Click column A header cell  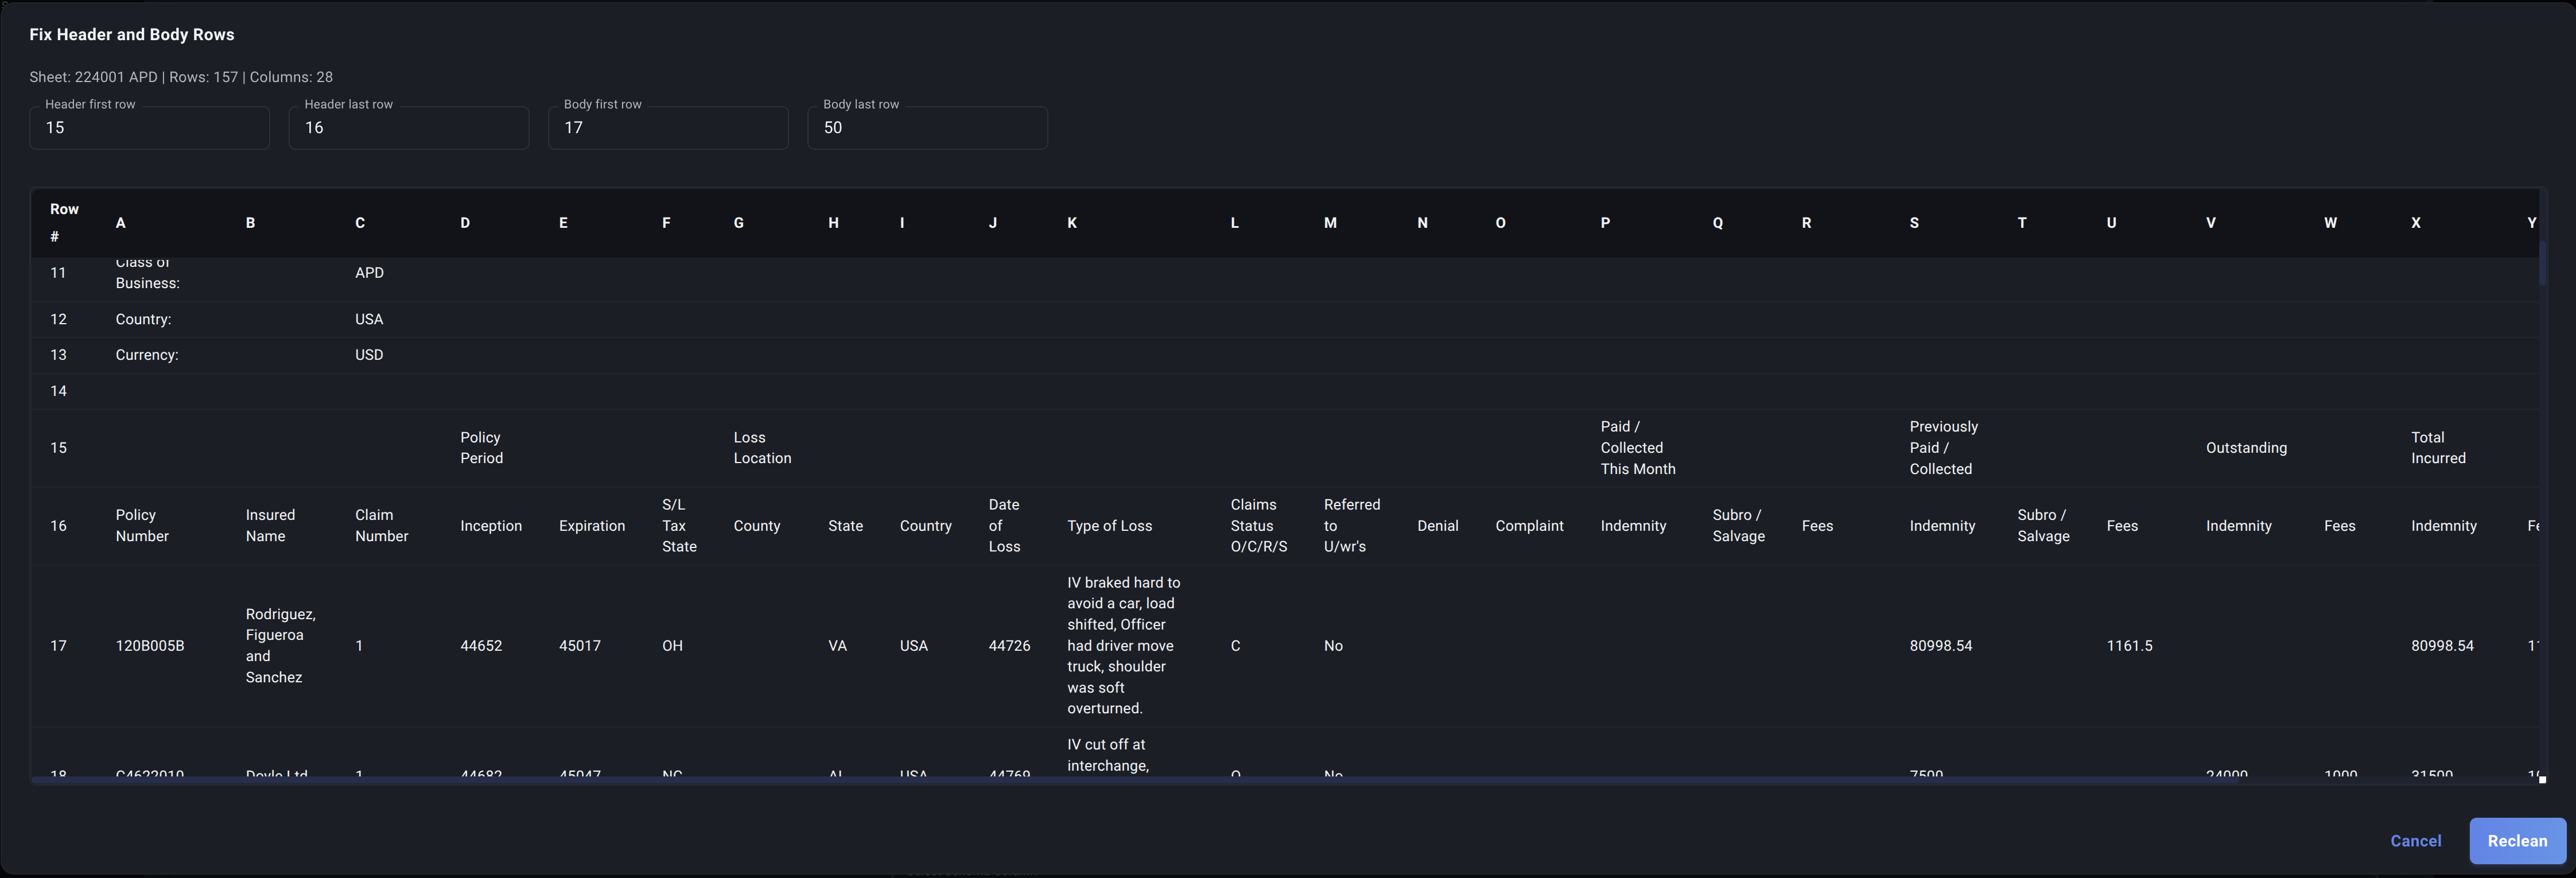121,223
